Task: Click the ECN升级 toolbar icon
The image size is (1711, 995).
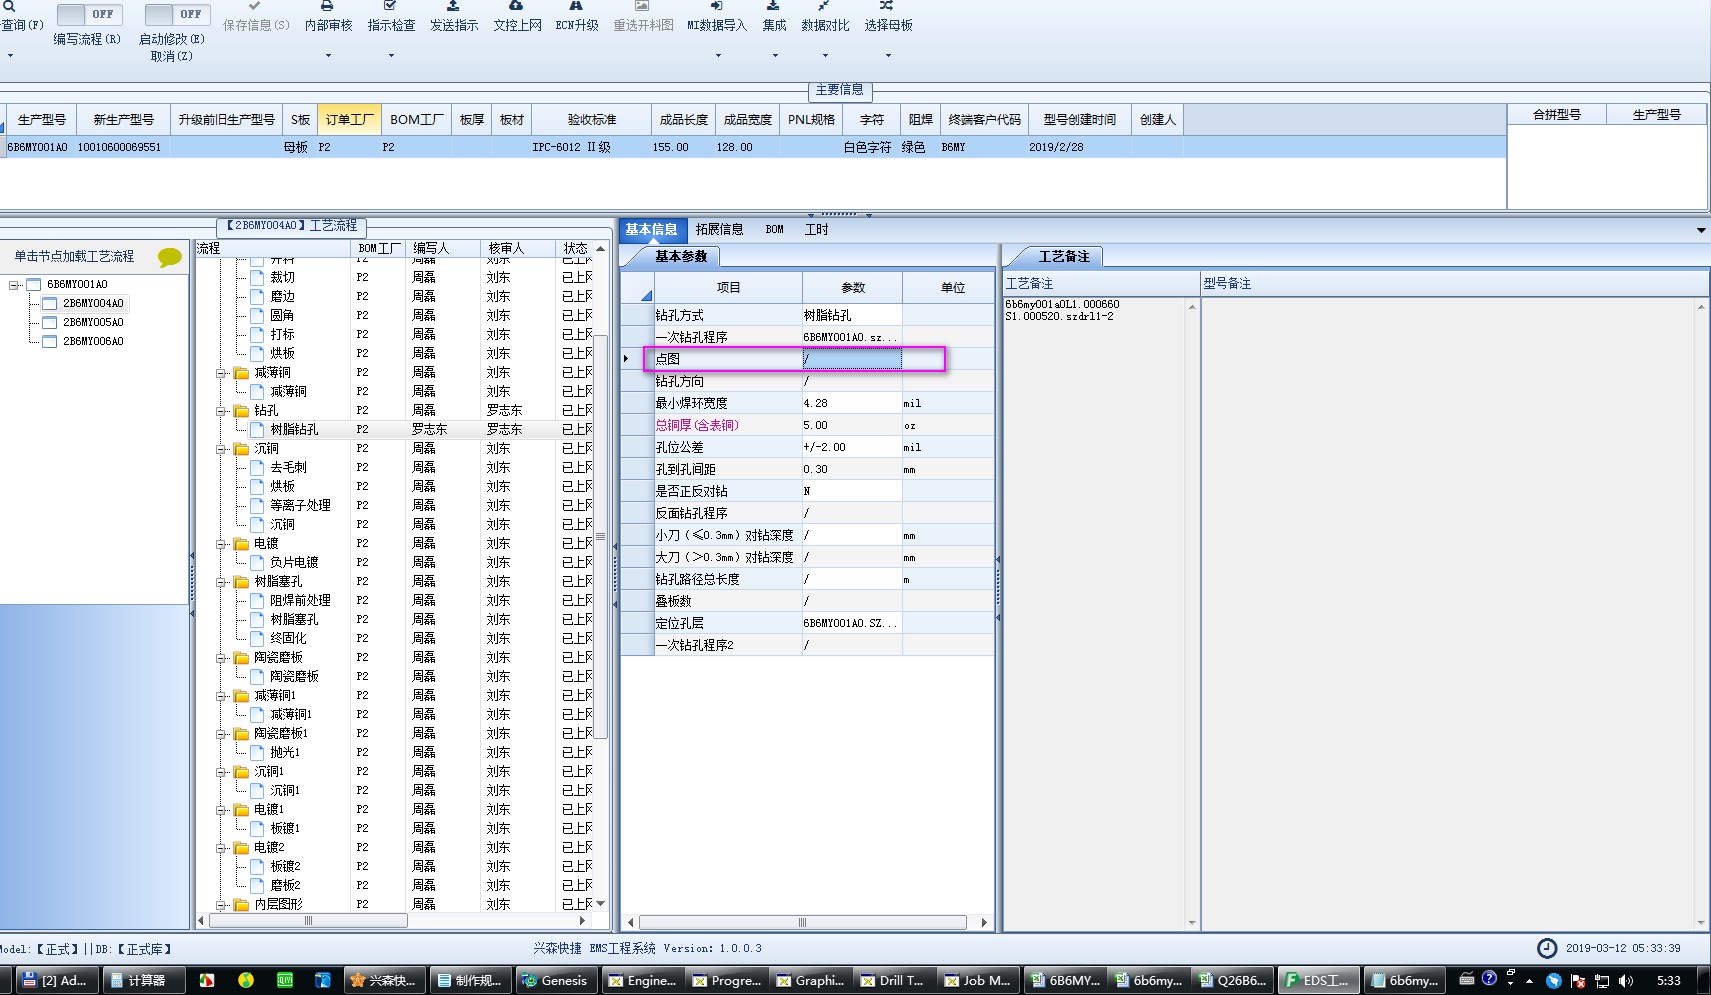Action: point(576,6)
